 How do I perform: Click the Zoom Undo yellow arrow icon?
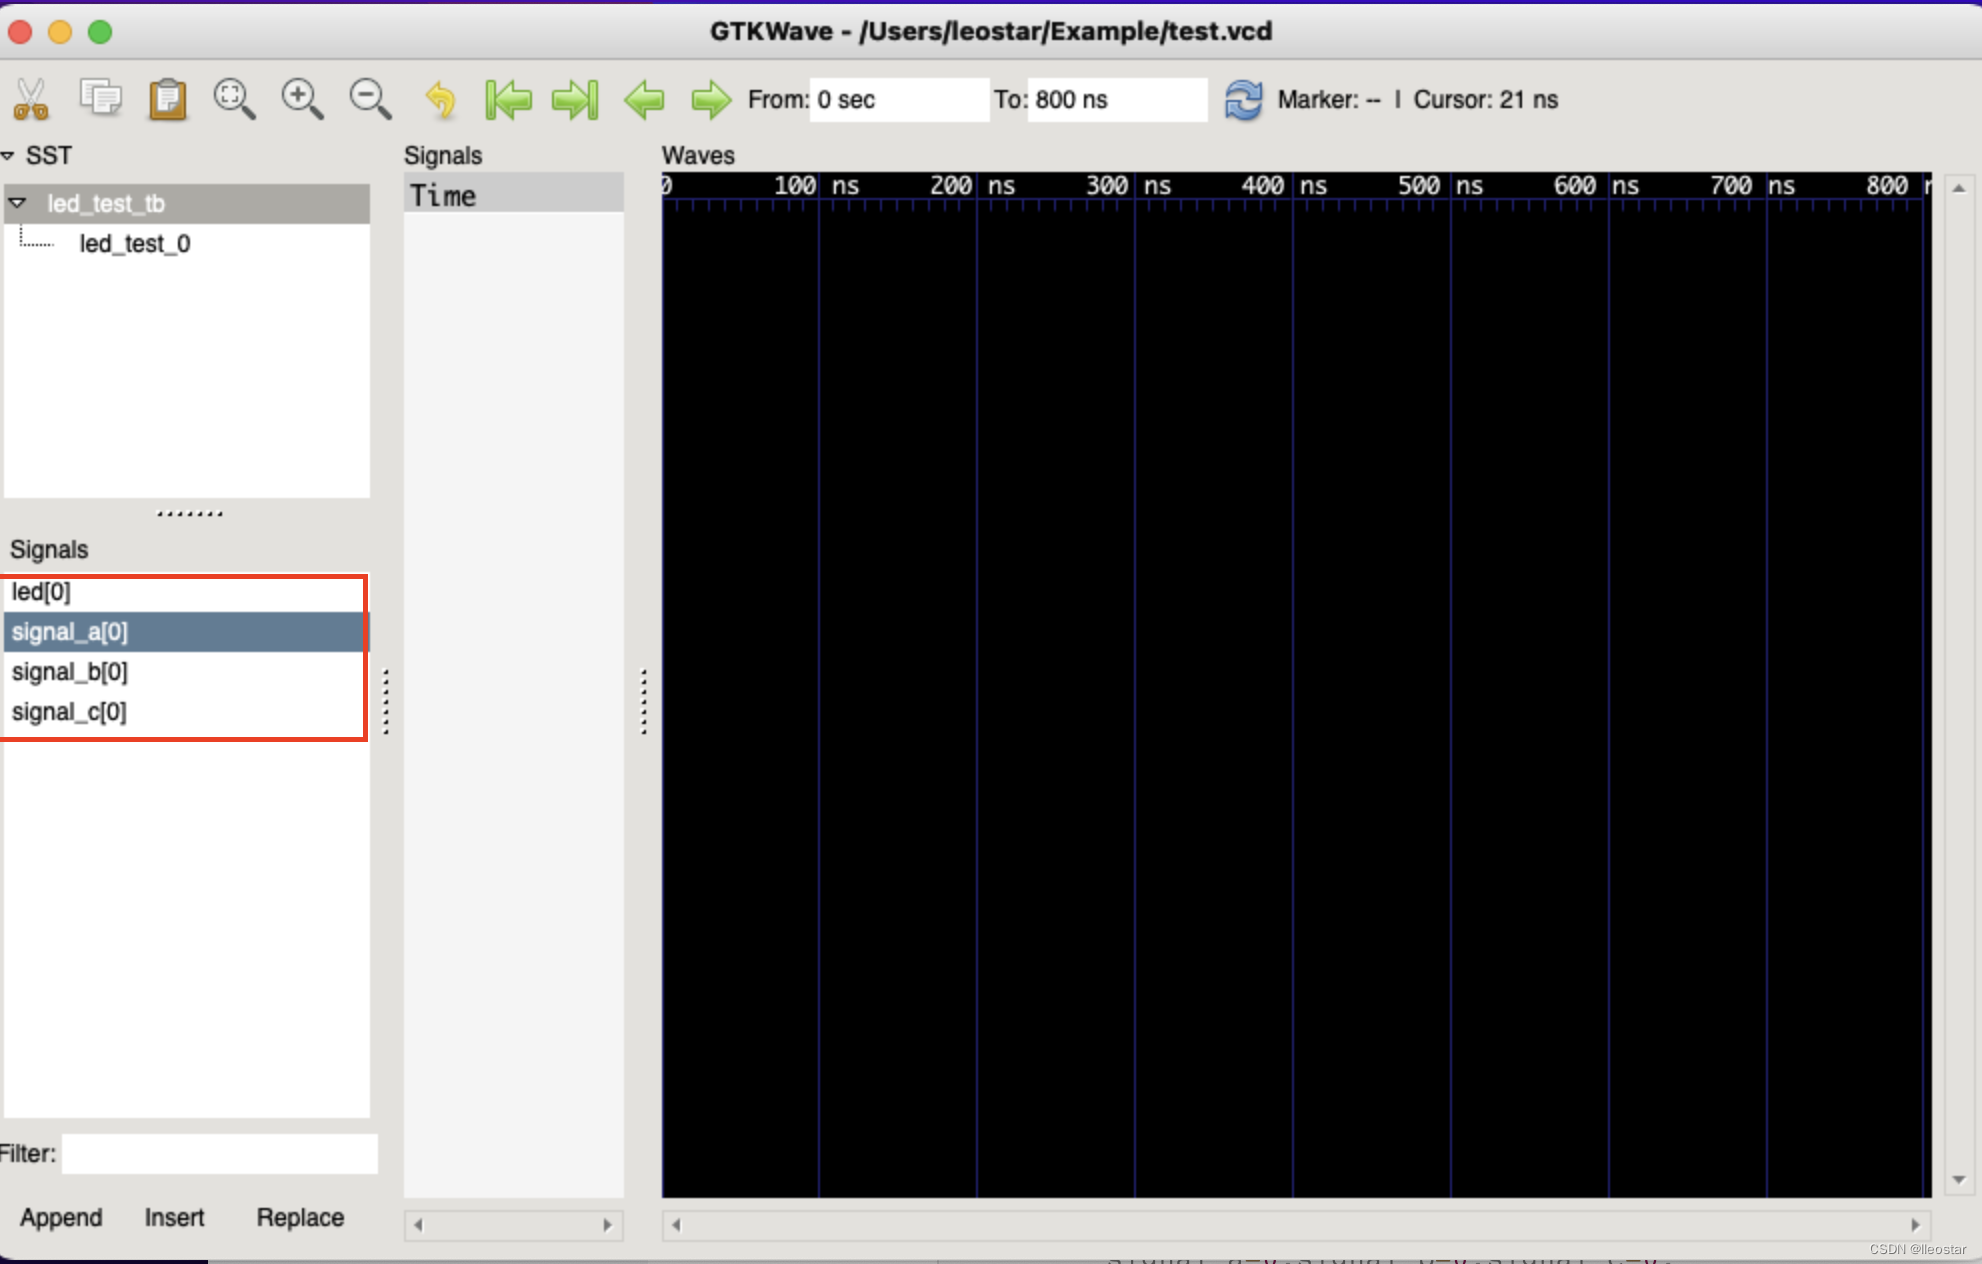[440, 99]
